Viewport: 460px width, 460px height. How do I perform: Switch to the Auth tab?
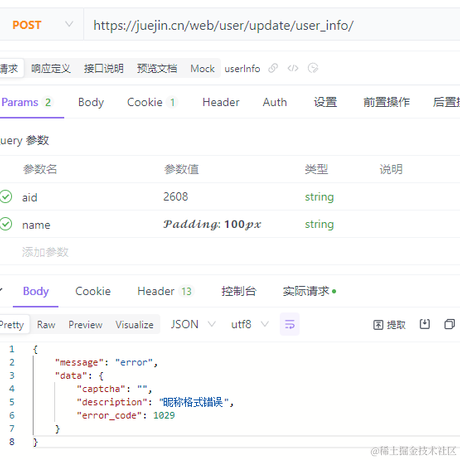[275, 102]
